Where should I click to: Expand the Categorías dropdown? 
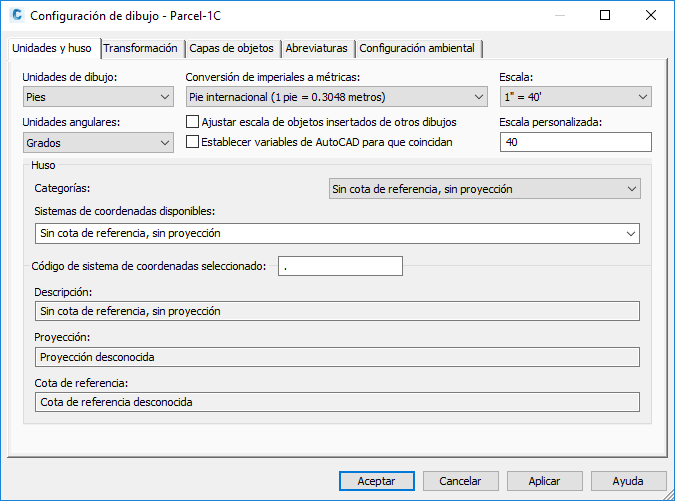[485, 189]
